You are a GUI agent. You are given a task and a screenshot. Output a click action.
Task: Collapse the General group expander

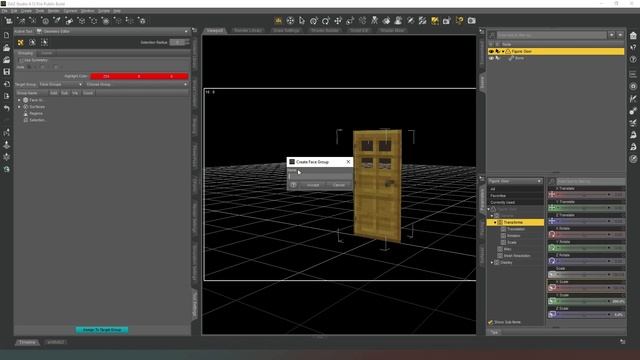coord(492,216)
